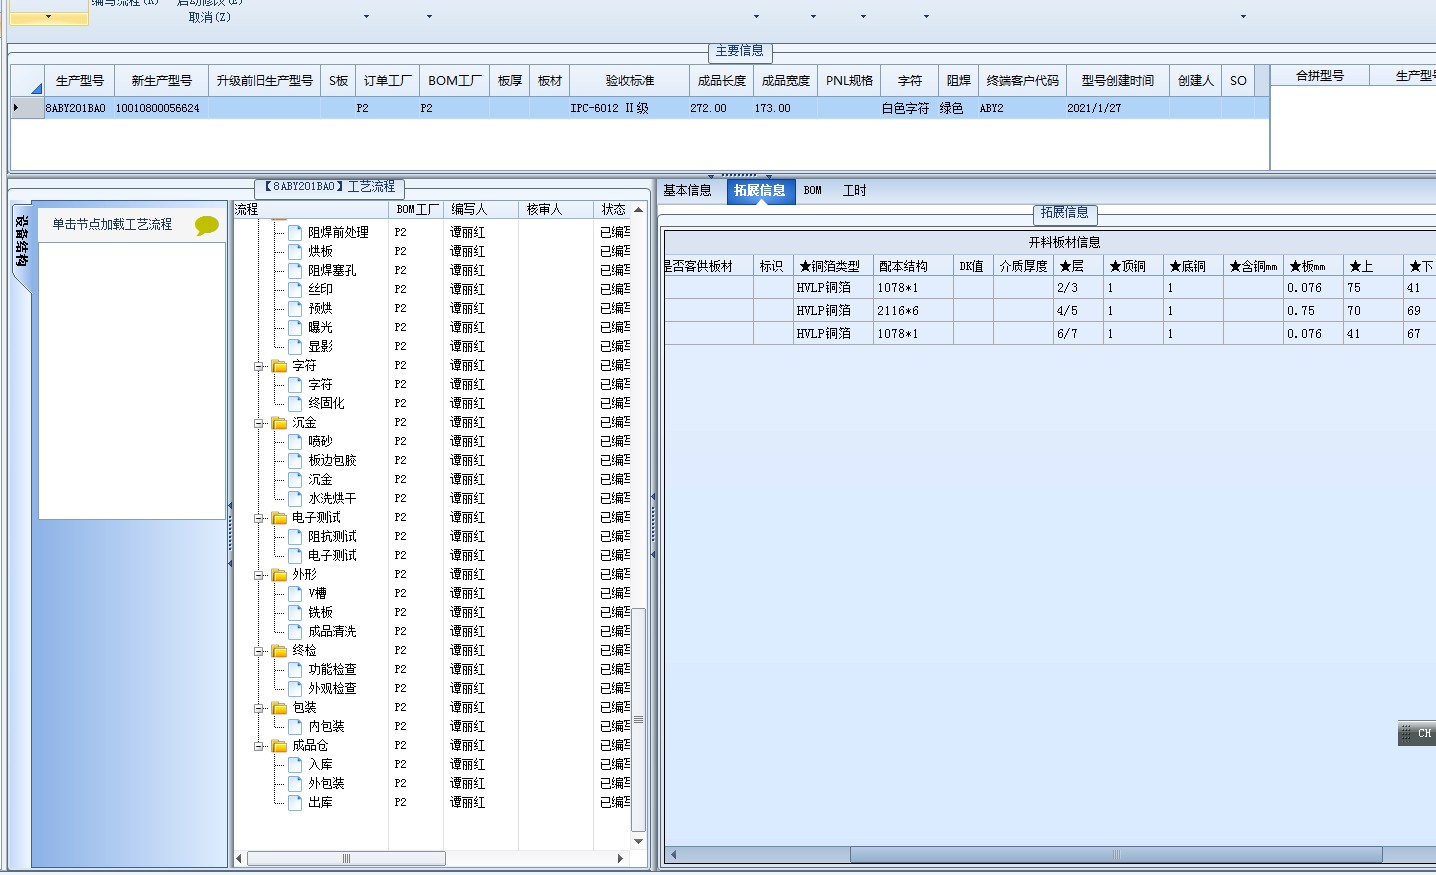Click the document icon beside 功能检查
This screenshot has width=1436, height=875.
point(295,669)
